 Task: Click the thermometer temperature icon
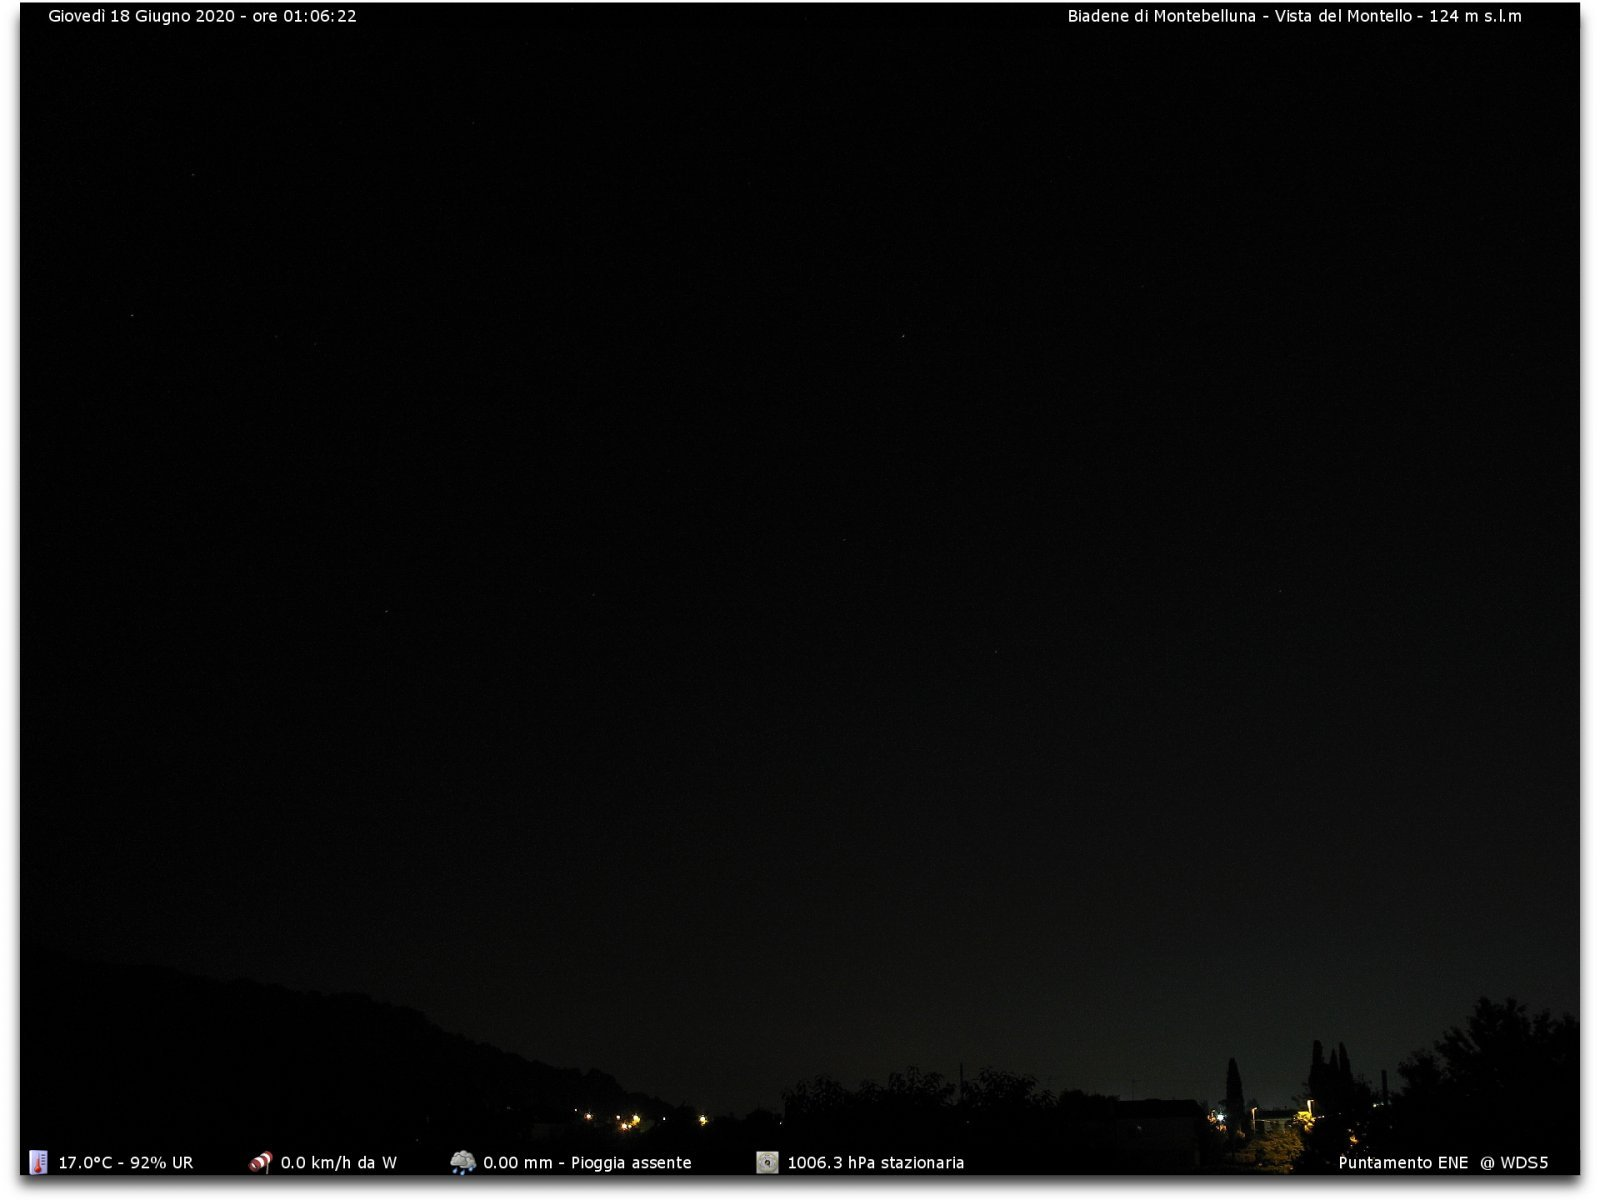[38, 1162]
